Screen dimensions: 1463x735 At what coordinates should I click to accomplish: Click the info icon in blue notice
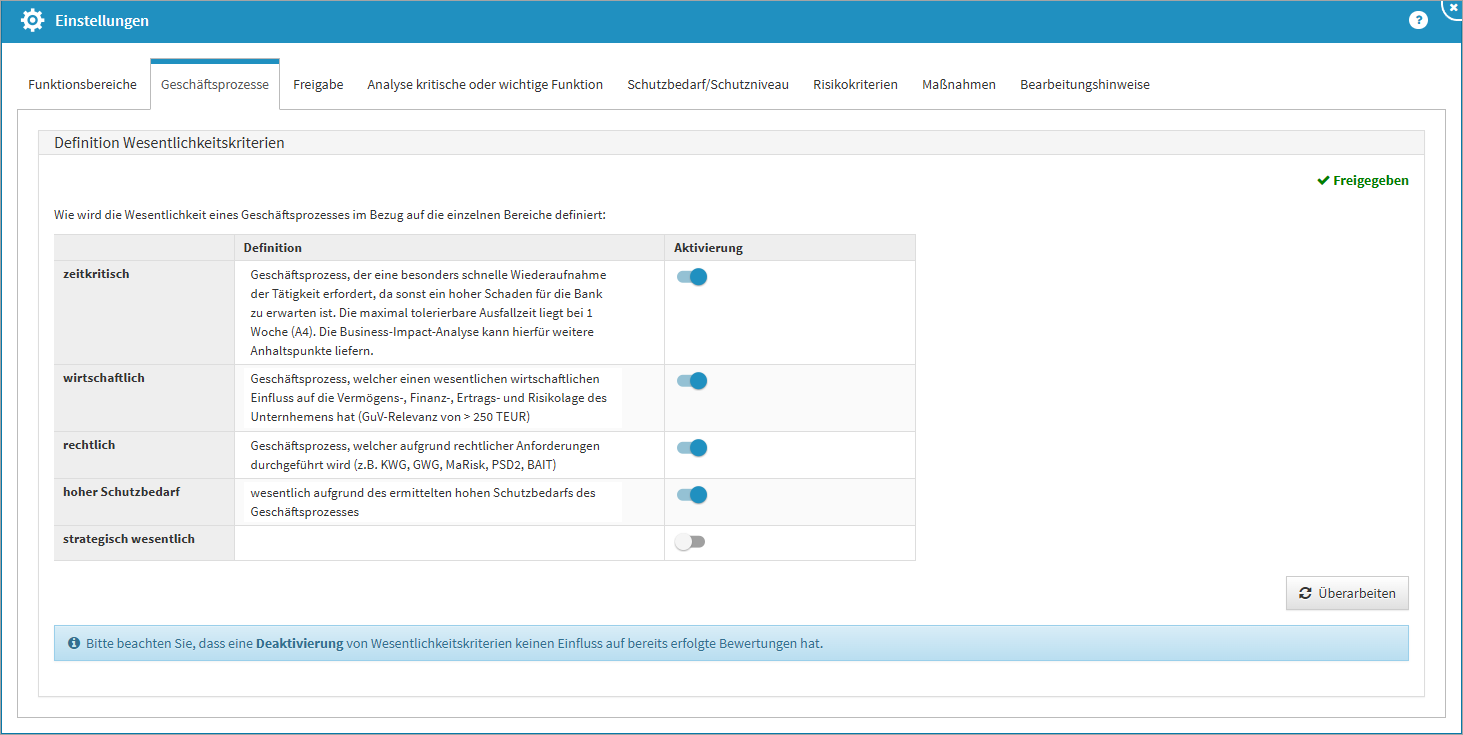tap(74, 643)
